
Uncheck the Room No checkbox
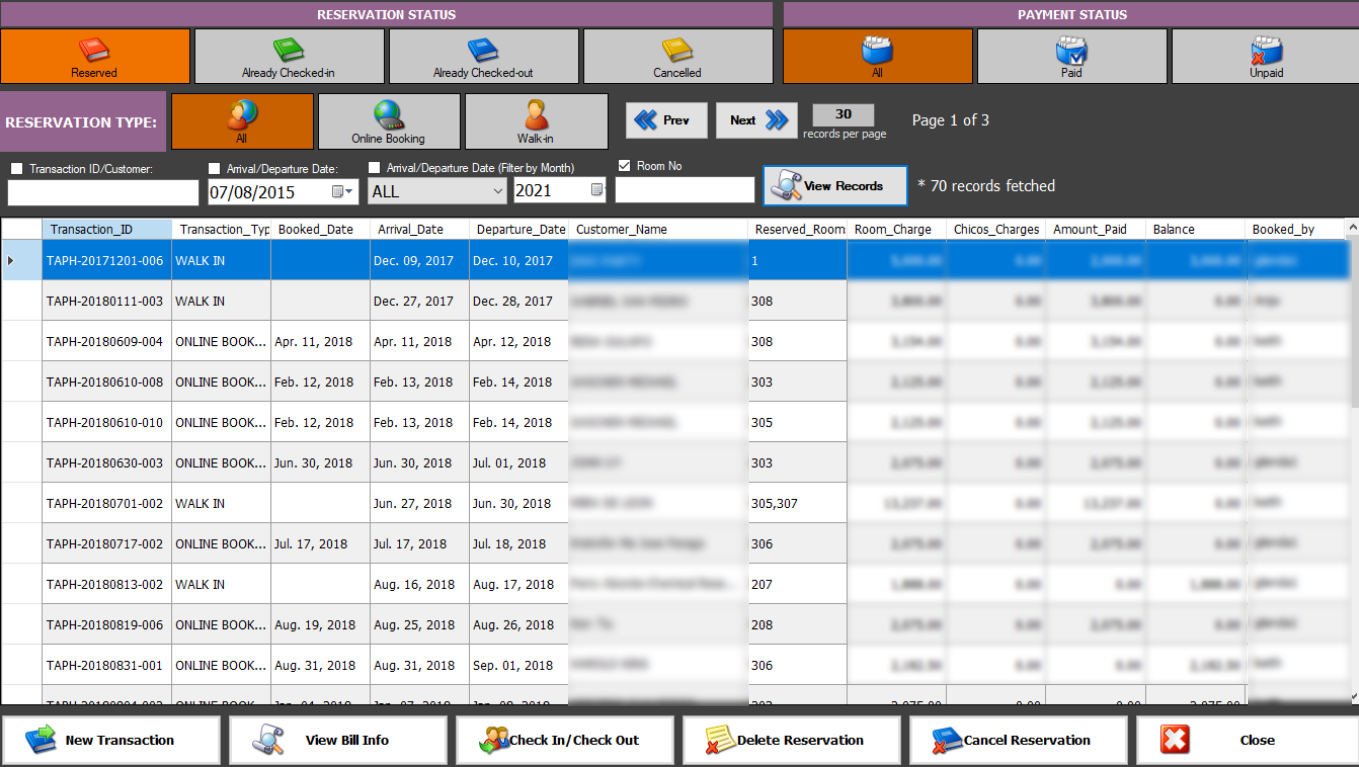(625, 166)
